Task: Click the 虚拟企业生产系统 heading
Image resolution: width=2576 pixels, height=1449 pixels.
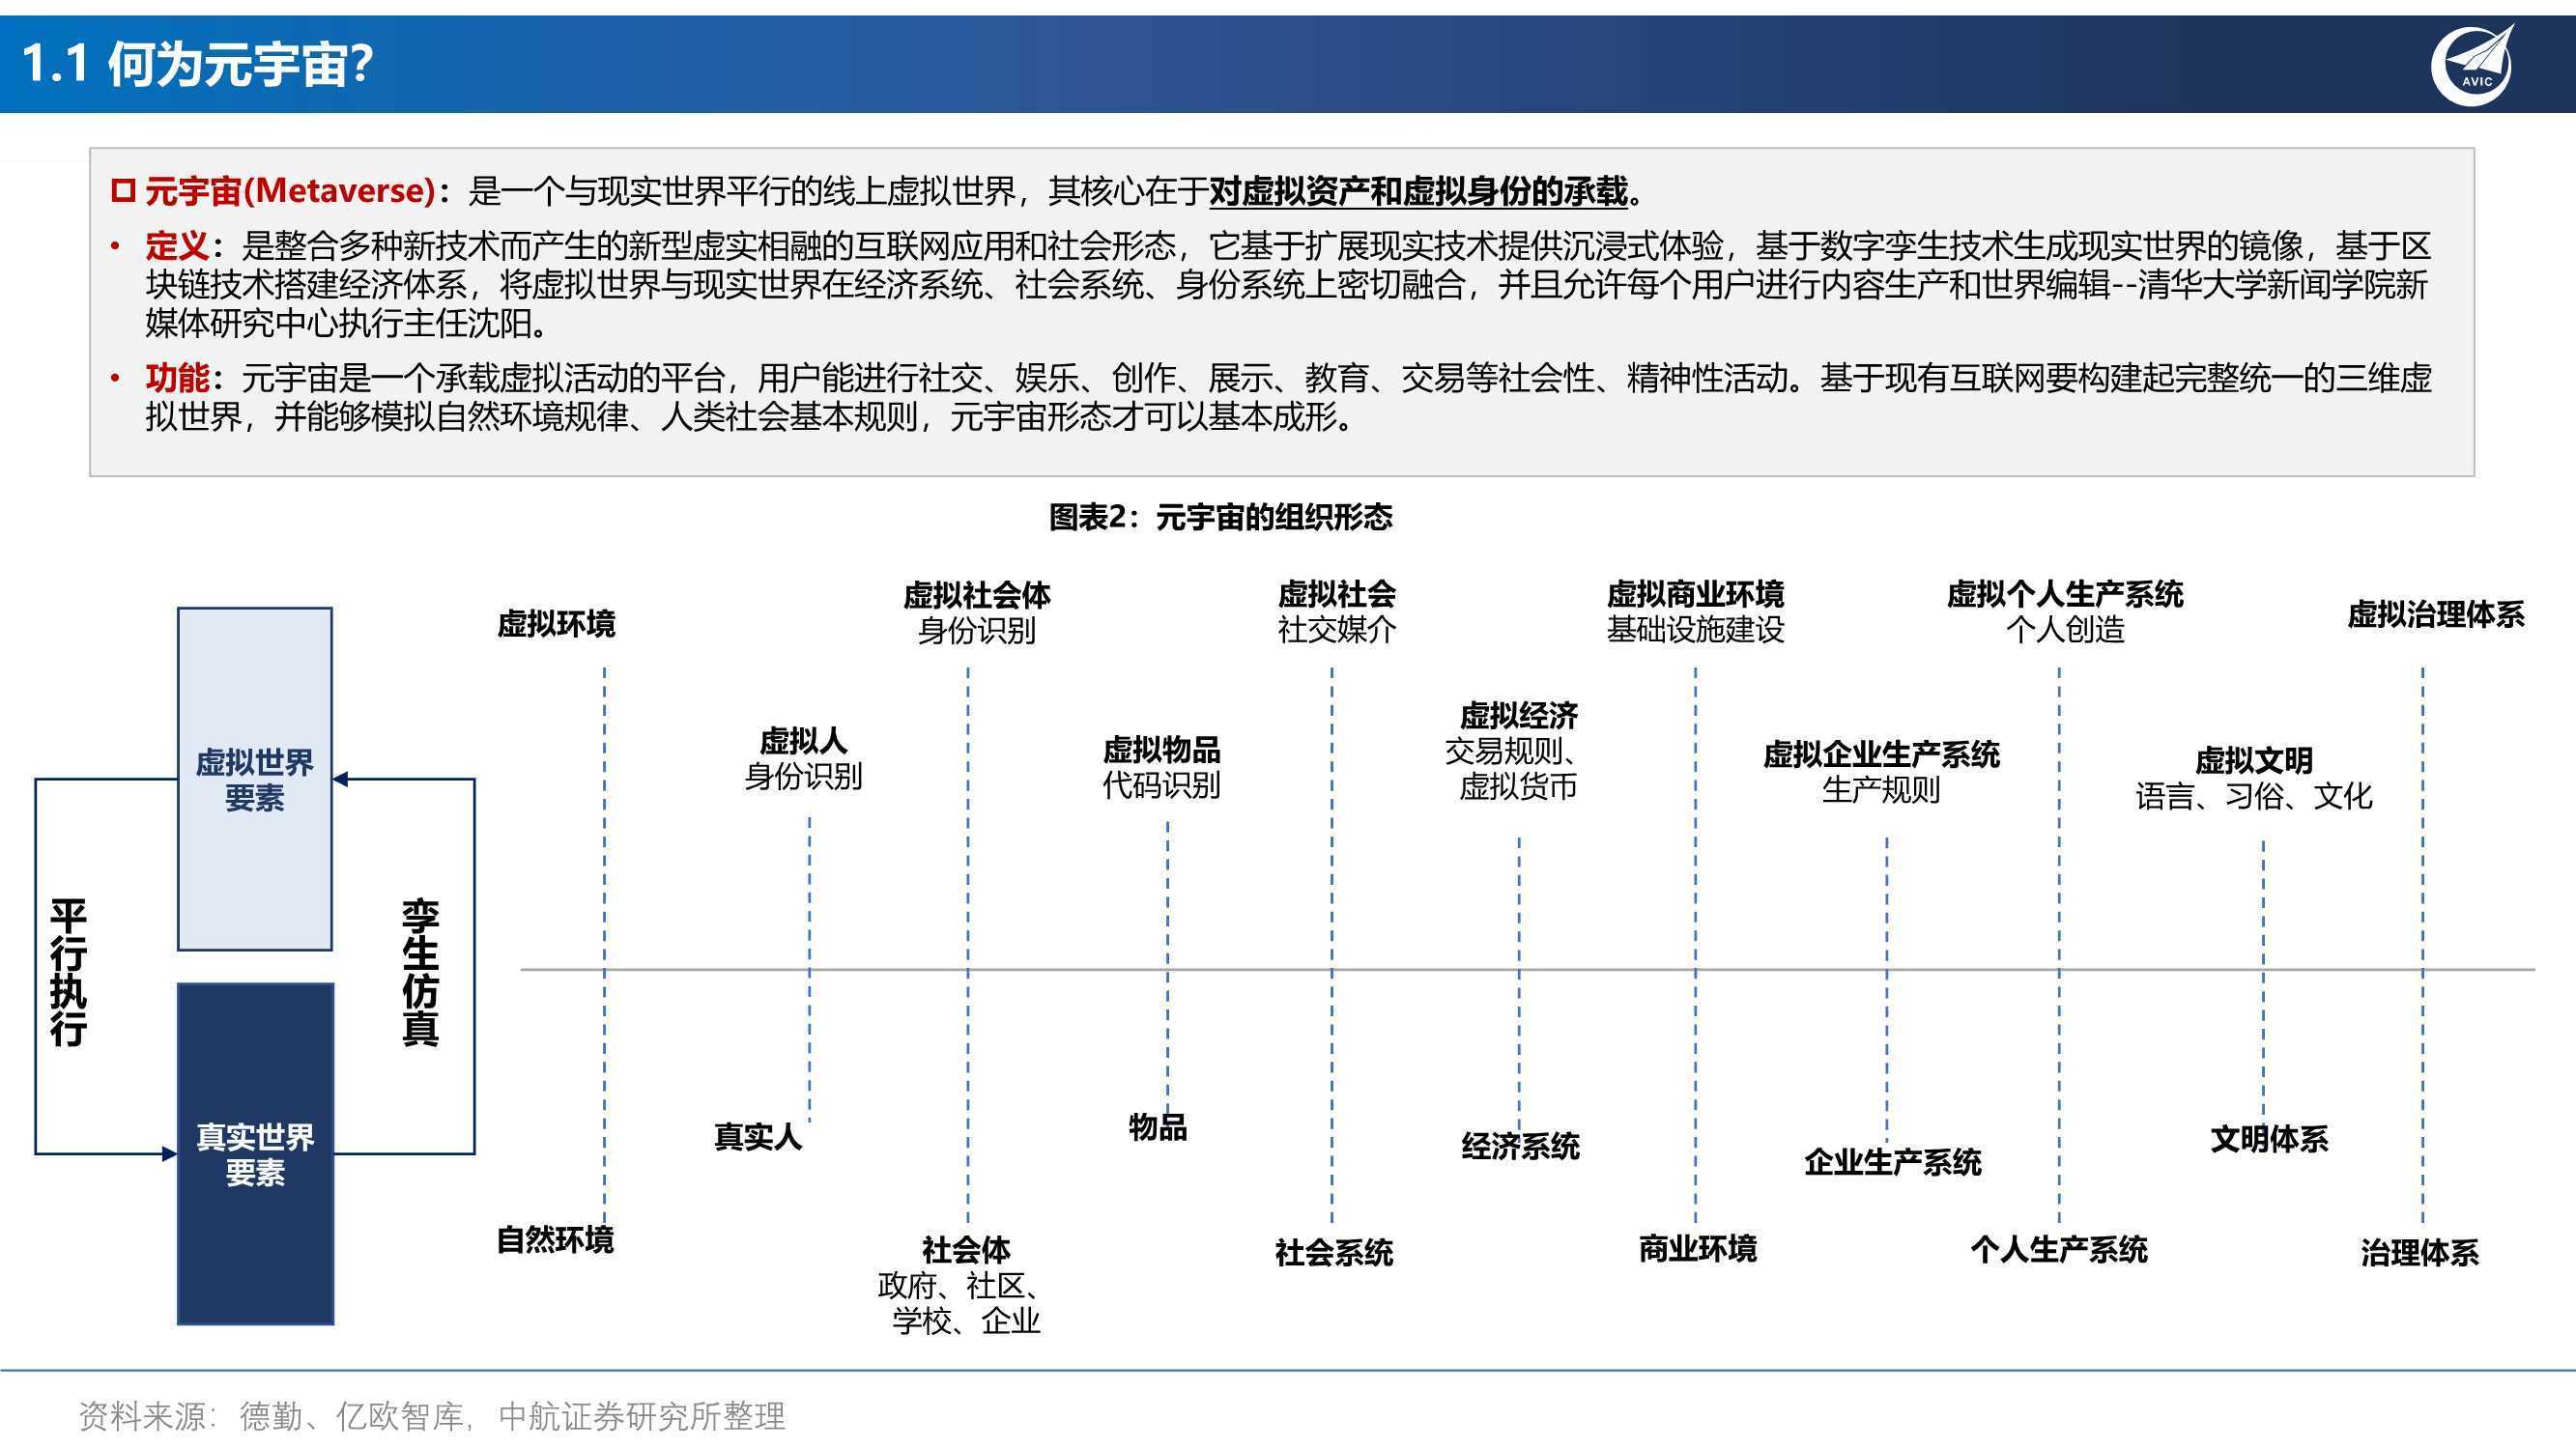Action: pyautogui.click(x=1881, y=754)
